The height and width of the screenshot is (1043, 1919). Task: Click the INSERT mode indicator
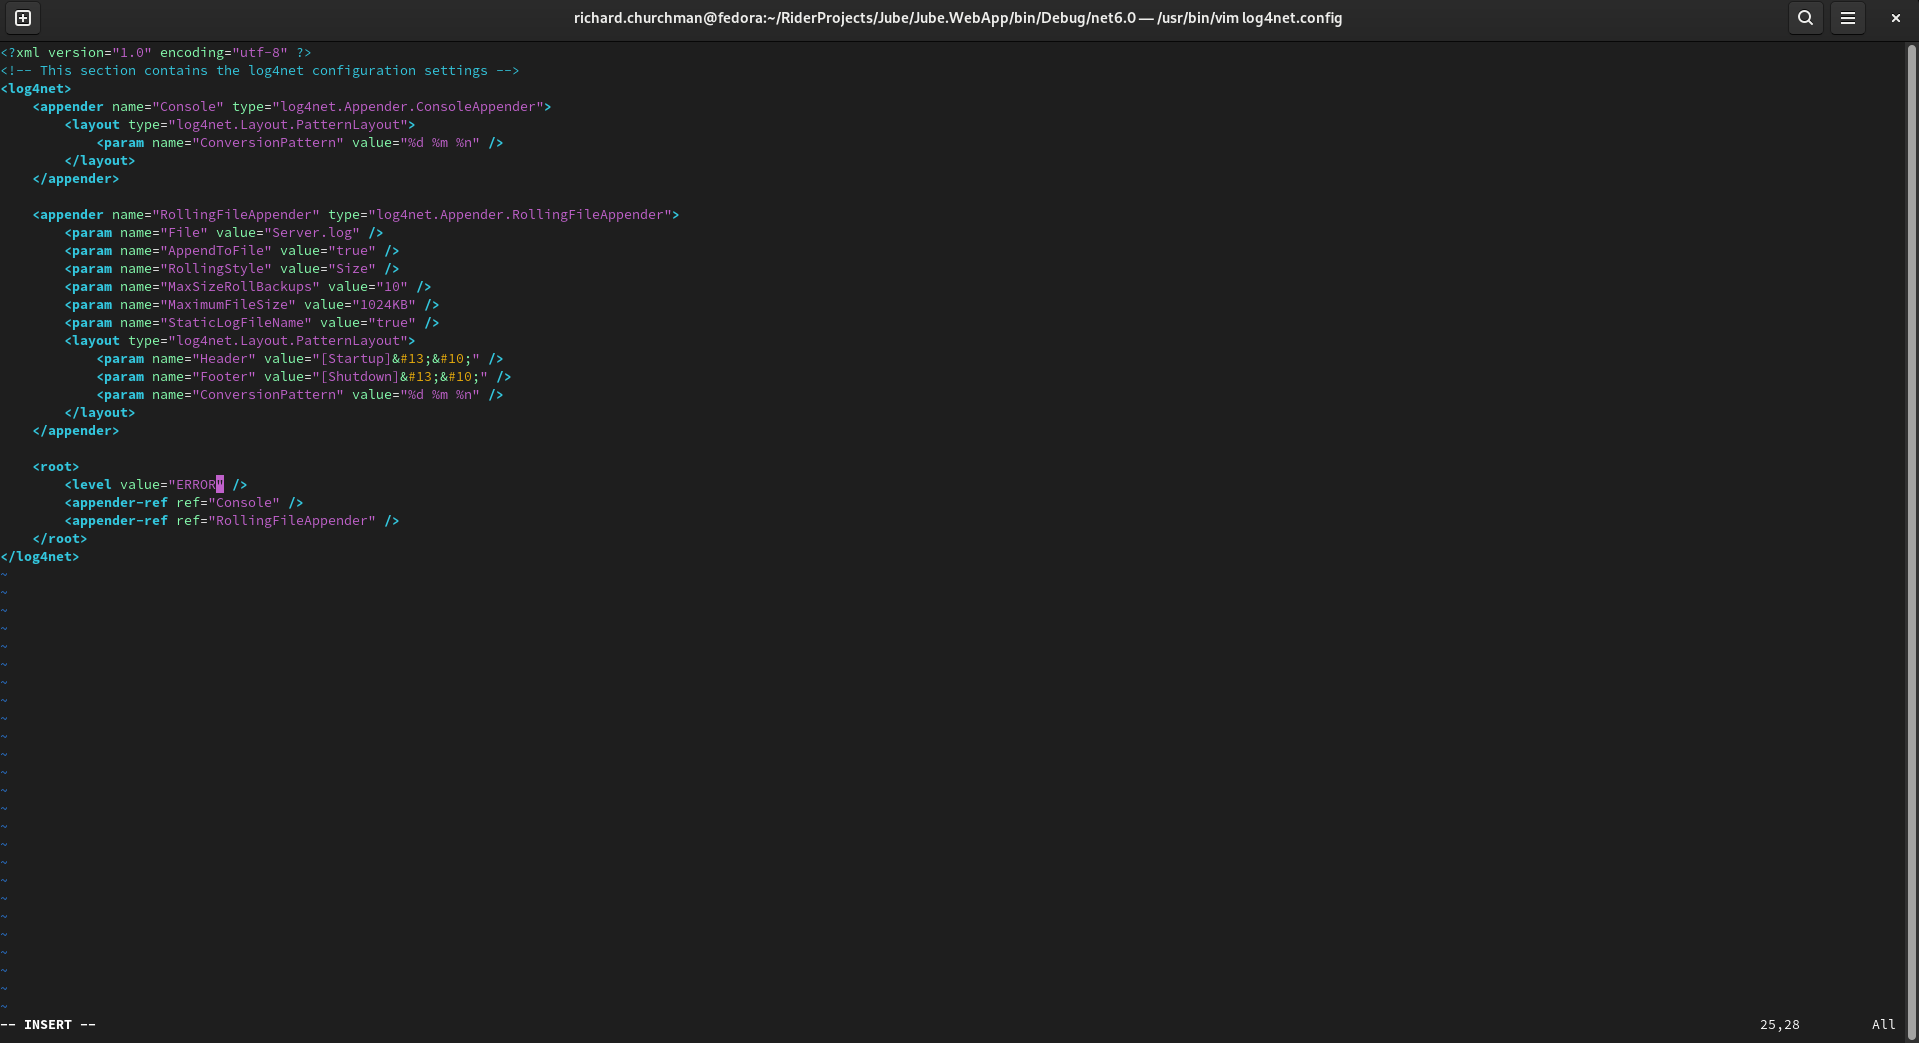click(48, 1024)
